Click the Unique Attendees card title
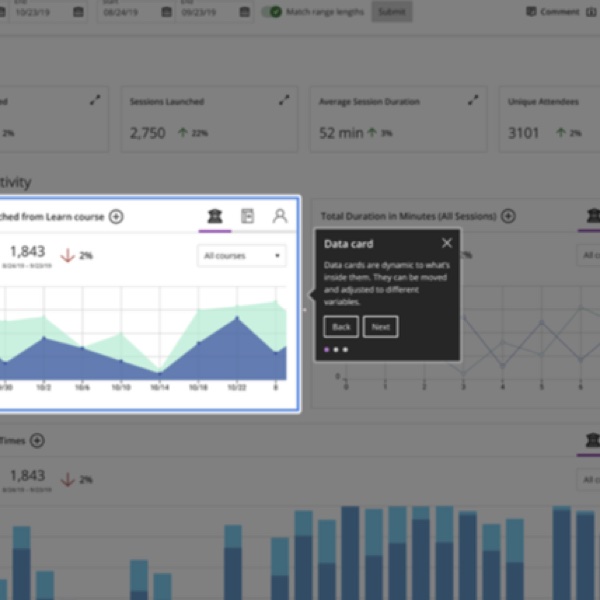This screenshot has height=600, width=600. tap(543, 102)
